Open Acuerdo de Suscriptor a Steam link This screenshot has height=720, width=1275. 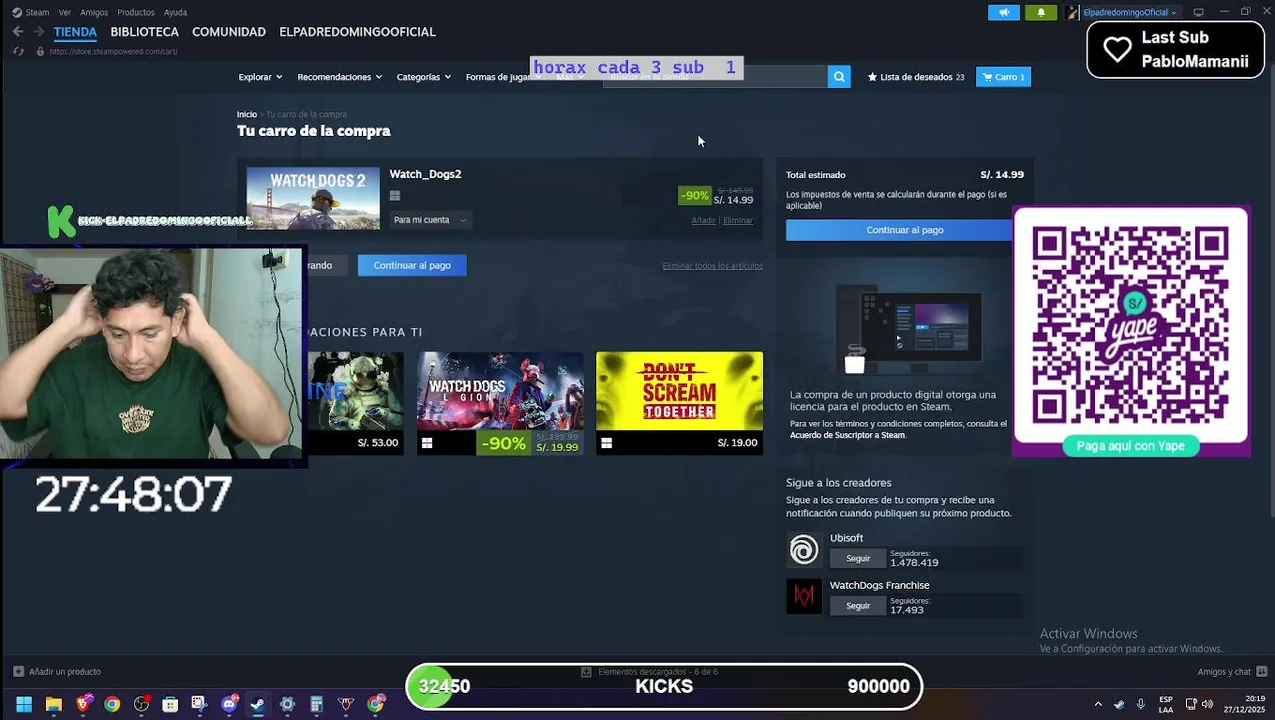[847, 435]
